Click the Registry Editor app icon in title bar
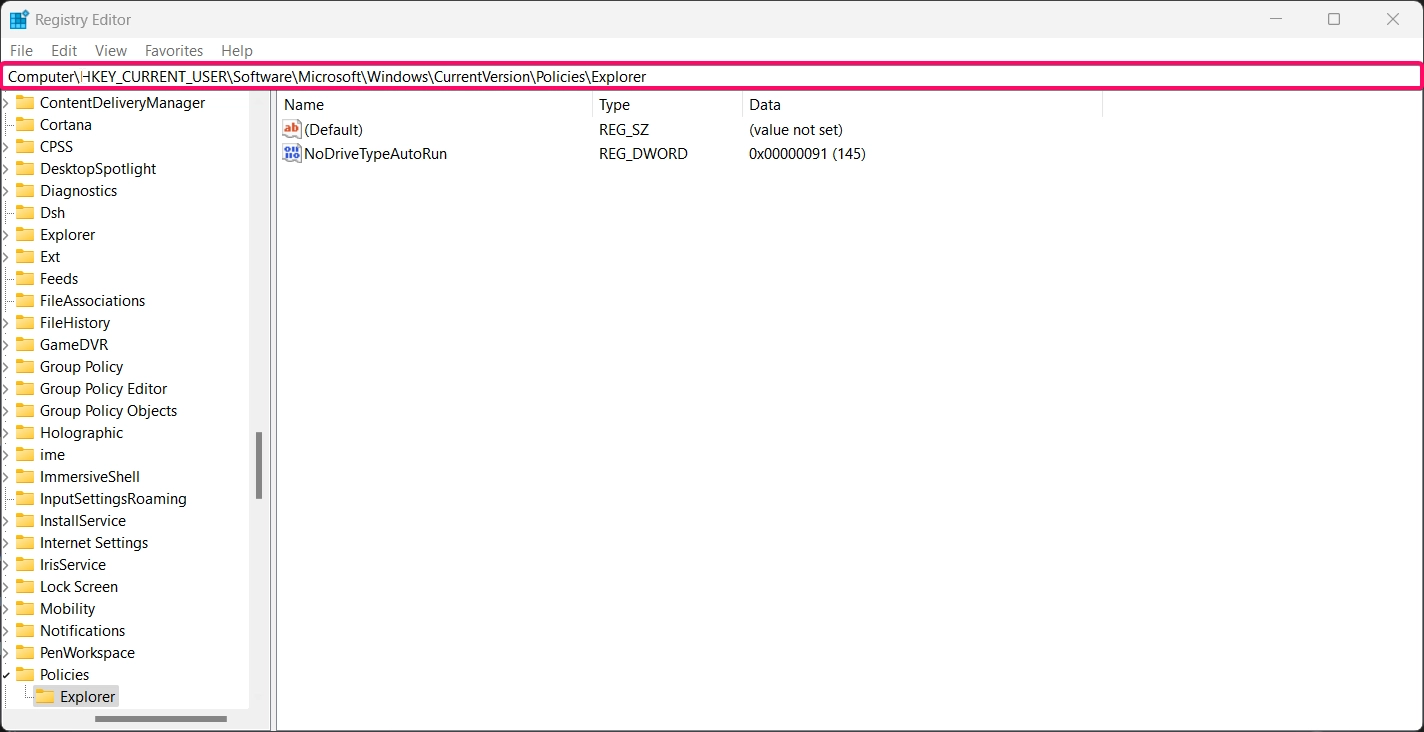Image resolution: width=1424 pixels, height=732 pixels. pyautogui.click(x=19, y=19)
